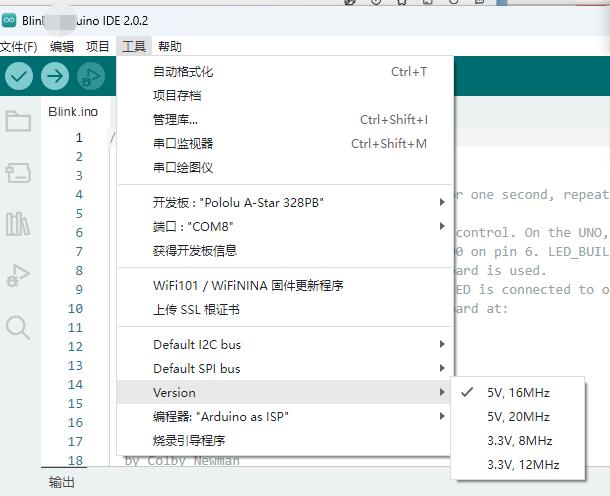Open the Library Manager books icon
Viewport: 610px width, 496px height.
[x=18, y=224]
